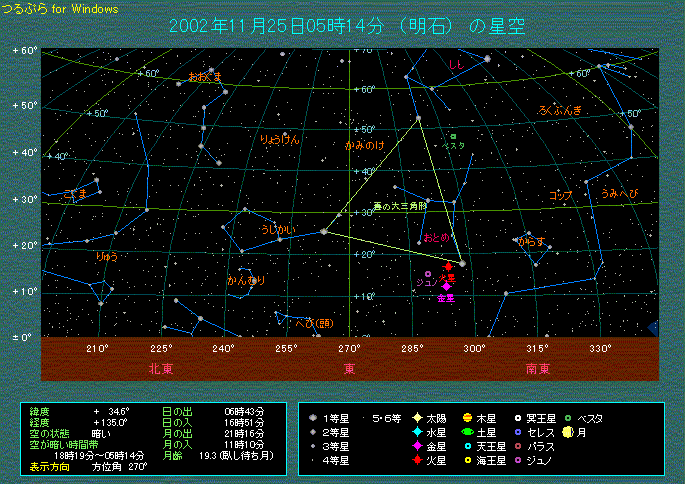Click the 南東 (Southeast) direction label
The image size is (685, 484).
click(x=537, y=368)
